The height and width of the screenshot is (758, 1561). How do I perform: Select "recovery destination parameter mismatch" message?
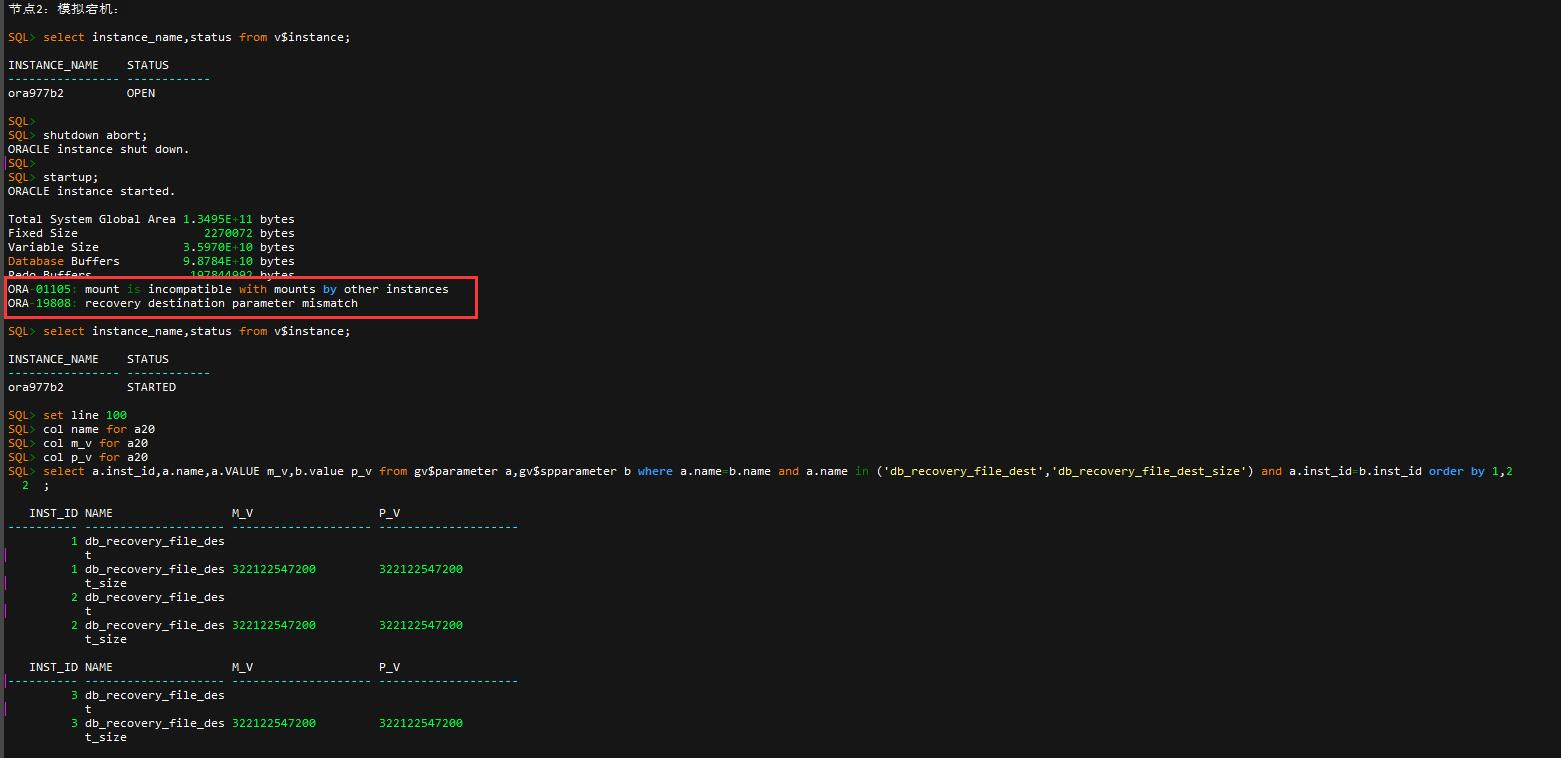[221, 303]
